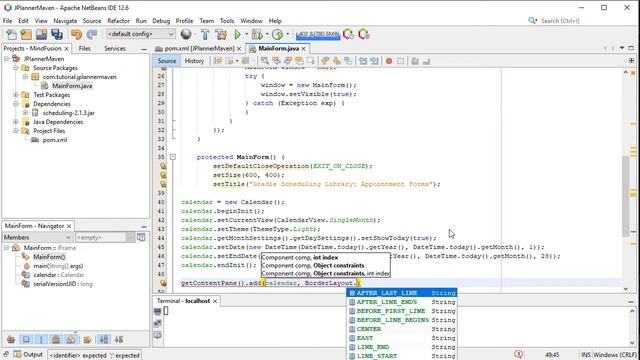The image size is (640, 360).
Task: Select MainForm.java in project tree
Action: pyautogui.click(x=72, y=86)
